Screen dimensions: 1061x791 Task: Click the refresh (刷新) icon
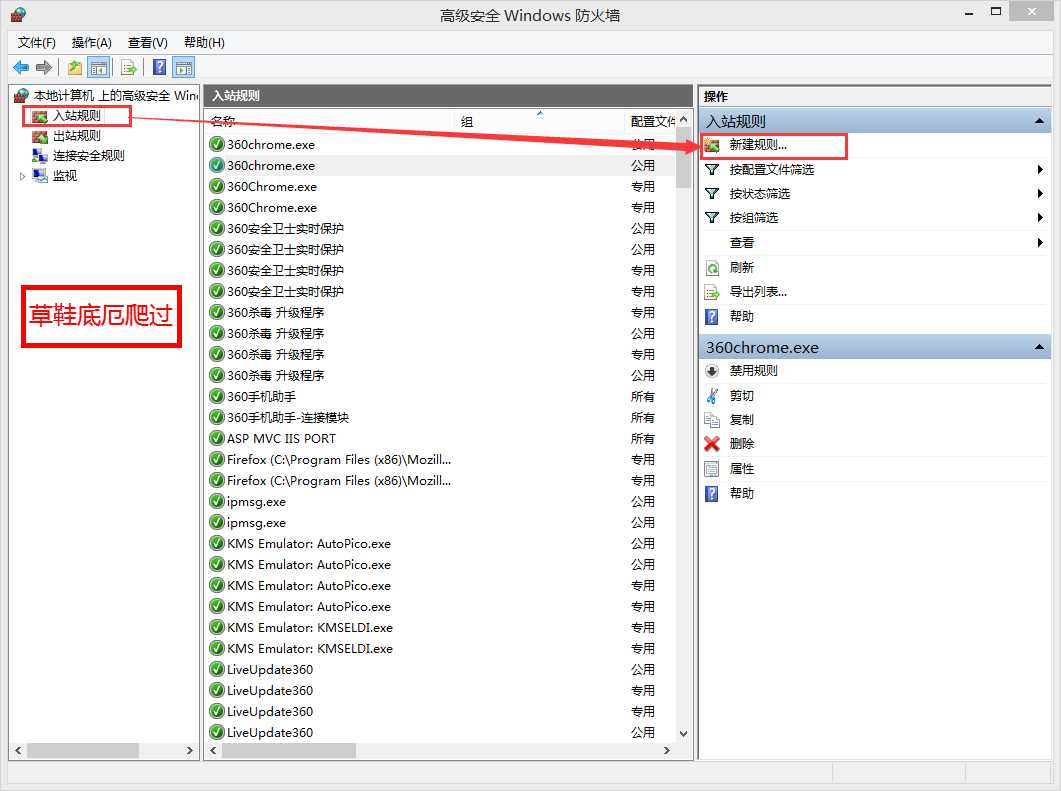712,267
